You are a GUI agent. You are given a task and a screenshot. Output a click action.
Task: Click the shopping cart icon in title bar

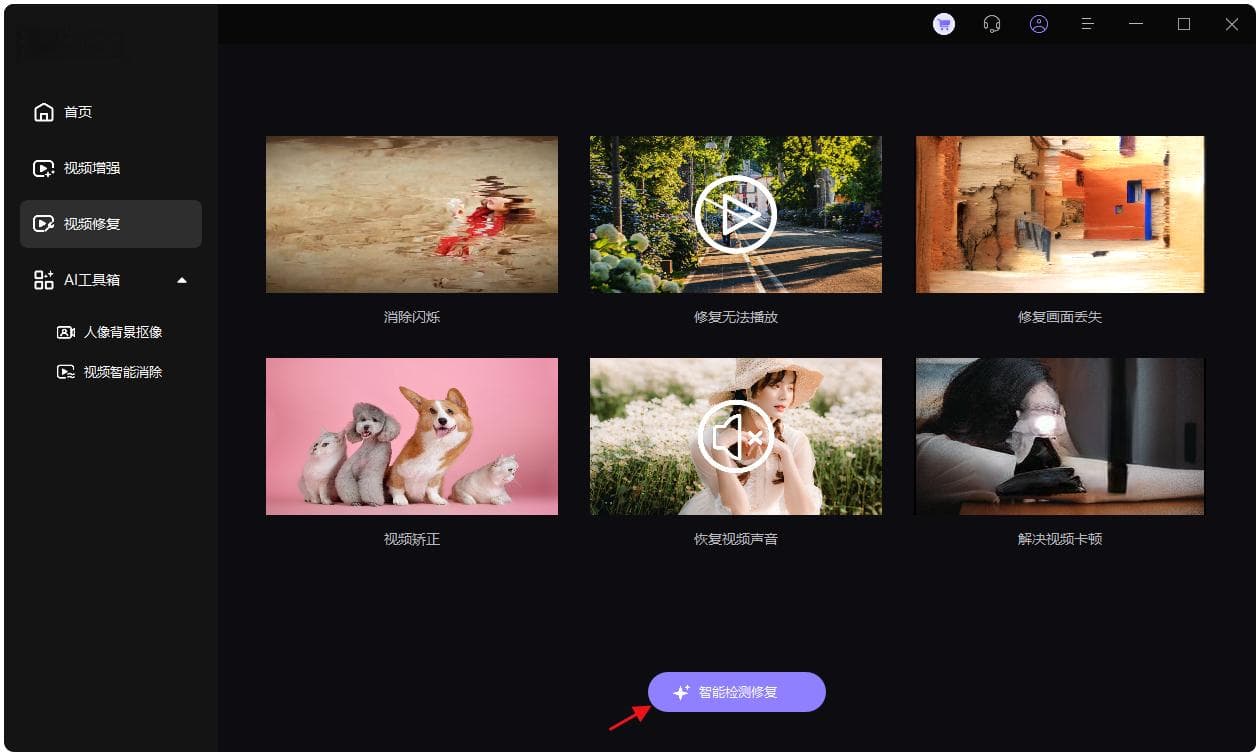click(943, 25)
